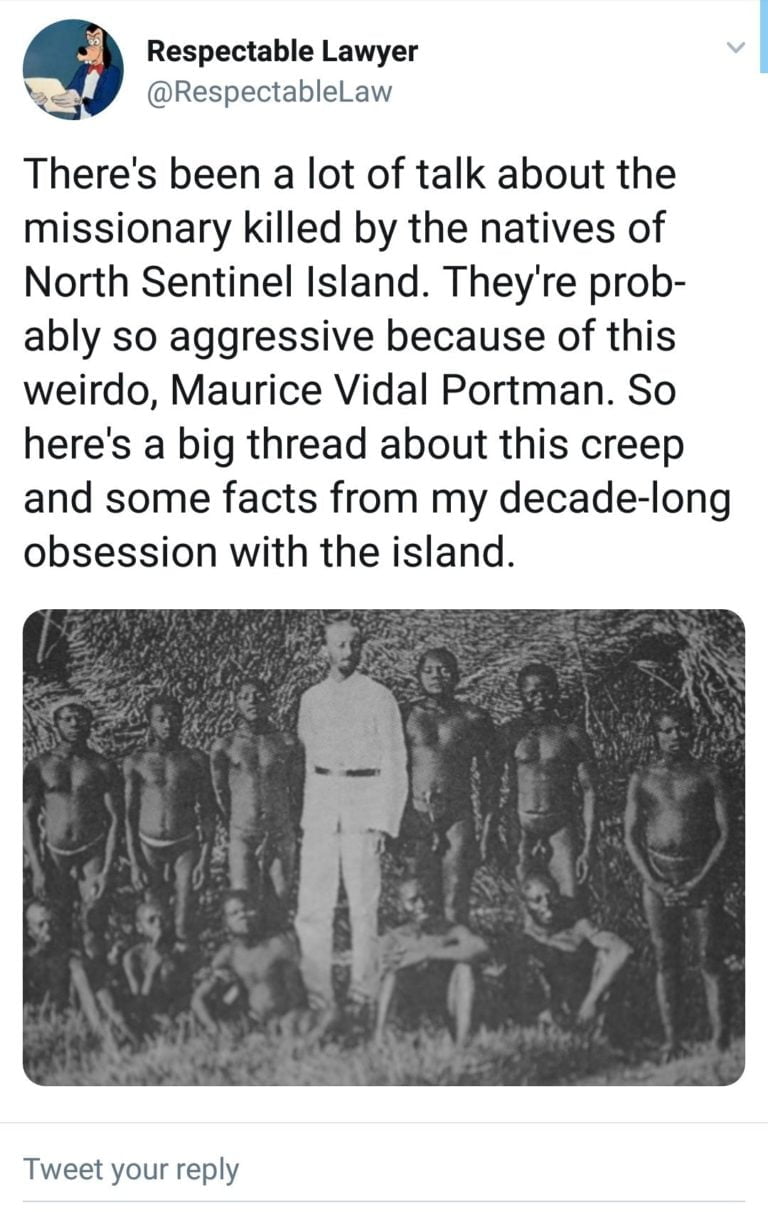The image size is (768, 1212).
Task: Open the @RespectableLaw handle link
Action: coord(269,92)
